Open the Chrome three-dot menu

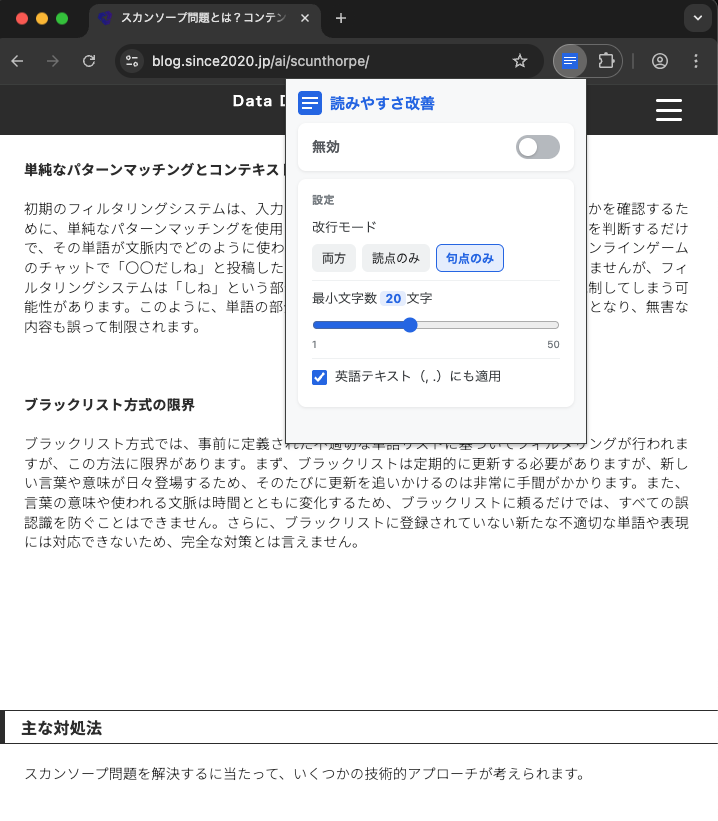(696, 61)
